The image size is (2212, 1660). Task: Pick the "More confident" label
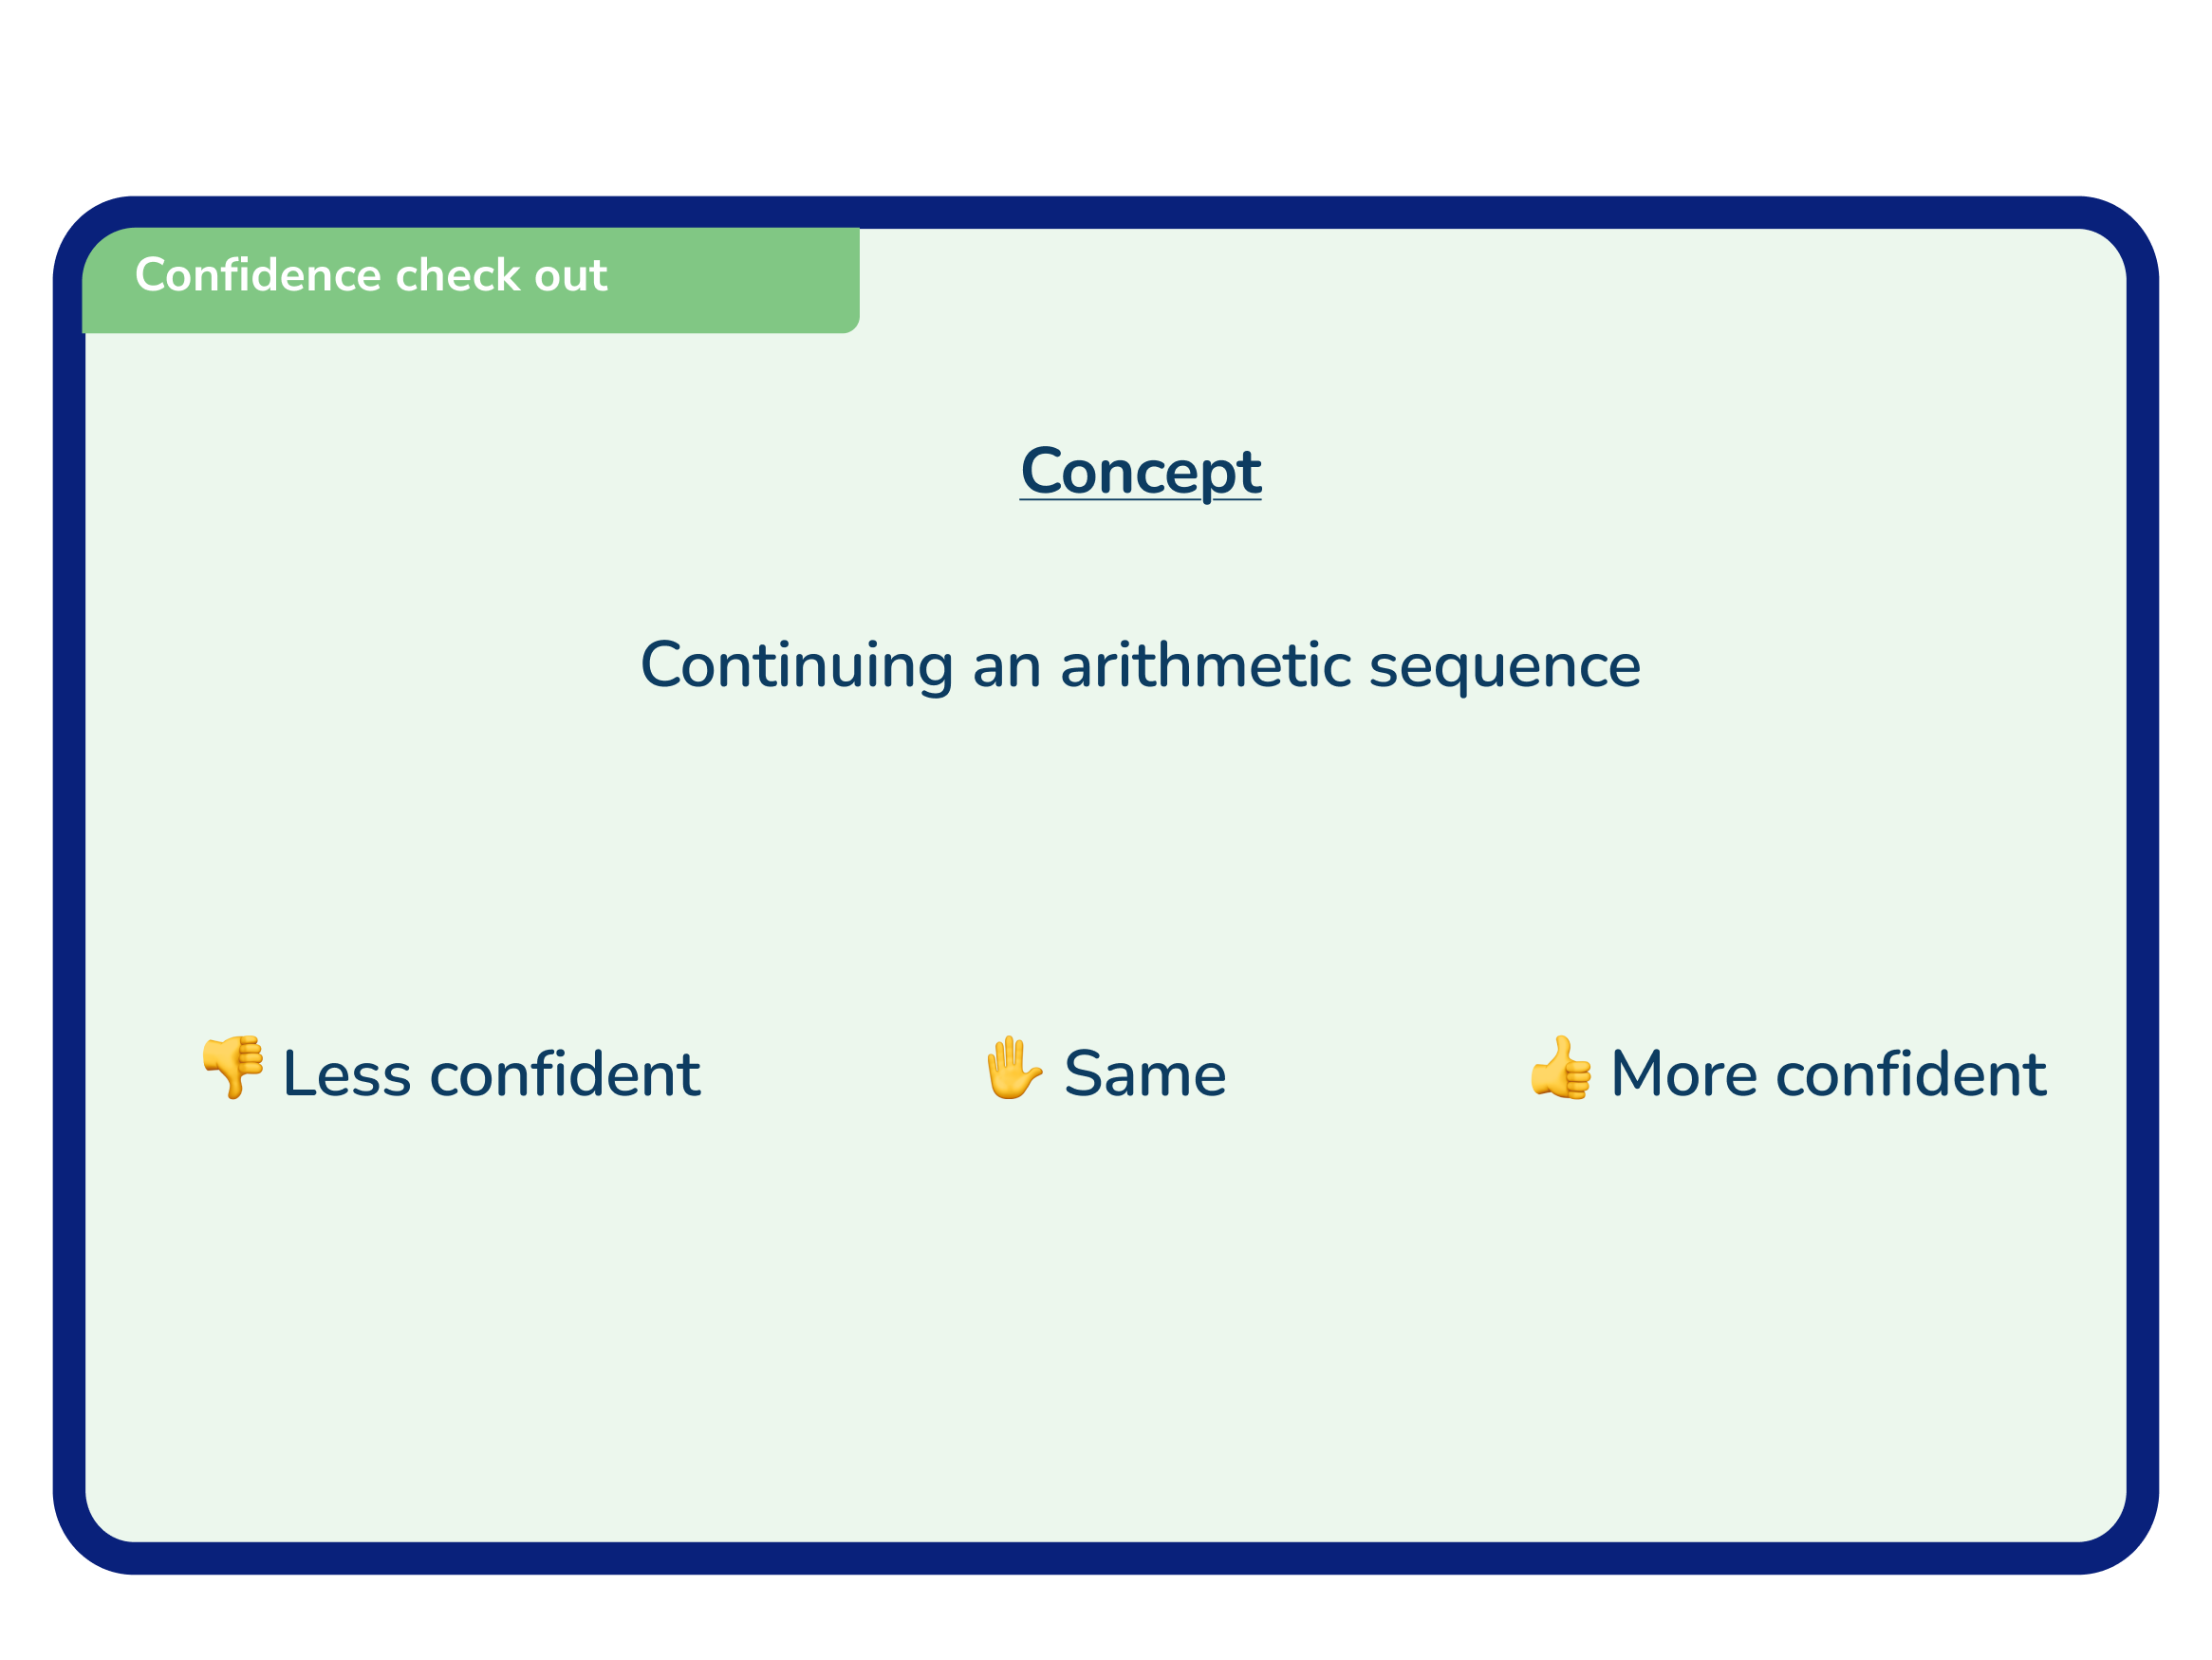[1828, 1075]
